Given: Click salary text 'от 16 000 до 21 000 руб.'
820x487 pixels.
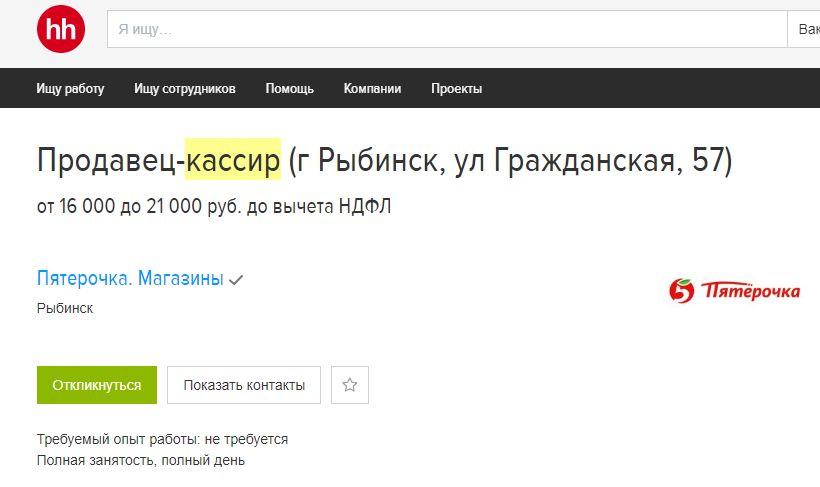Looking at the screenshot, I should [139, 206].
